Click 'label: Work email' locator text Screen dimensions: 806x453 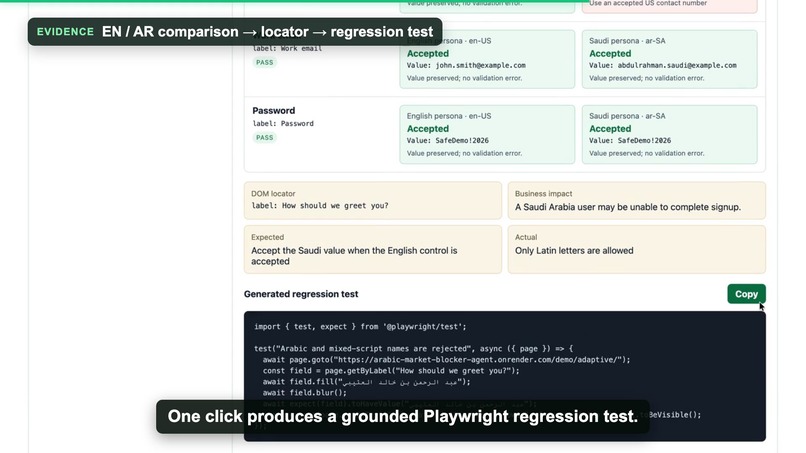[x=287, y=48]
